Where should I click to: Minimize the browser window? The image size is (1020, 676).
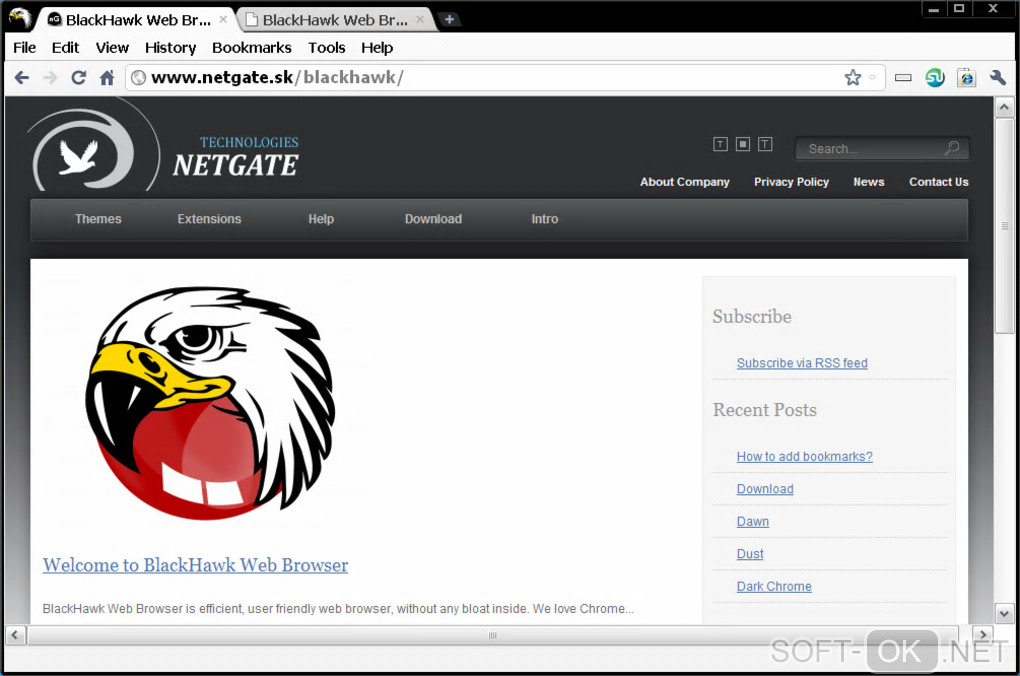pos(933,9)
